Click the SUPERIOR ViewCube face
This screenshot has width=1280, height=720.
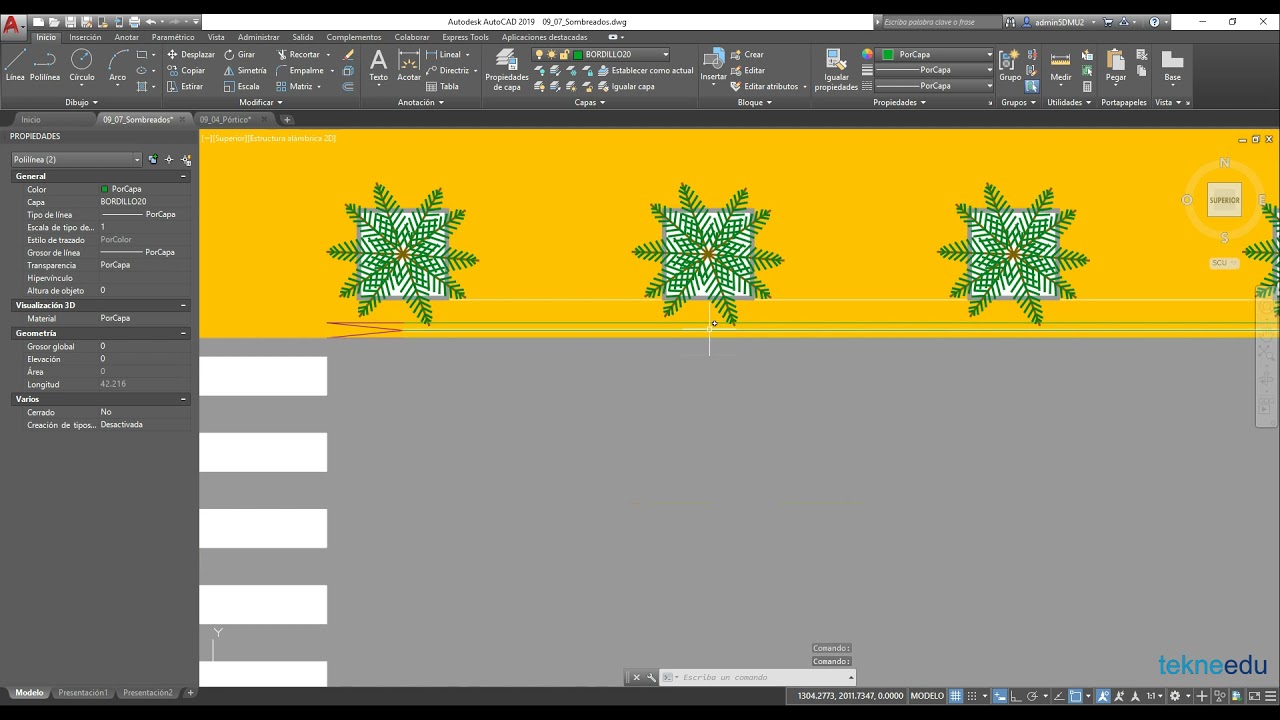pyautogui.click(x=1224, y=200)
